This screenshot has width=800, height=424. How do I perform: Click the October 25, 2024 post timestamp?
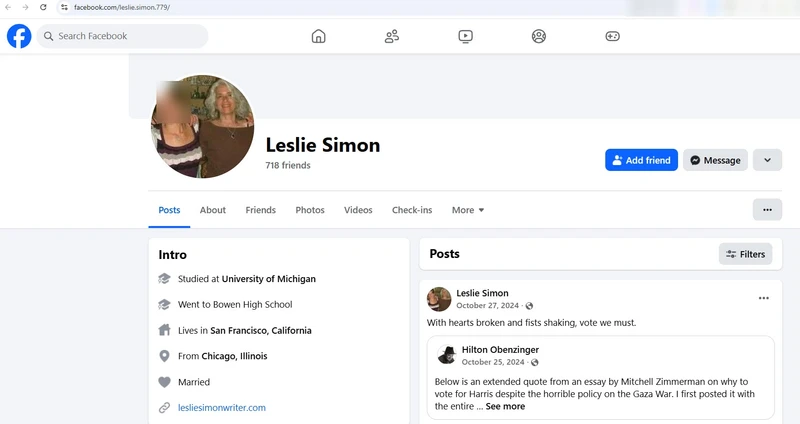[493, 362]
